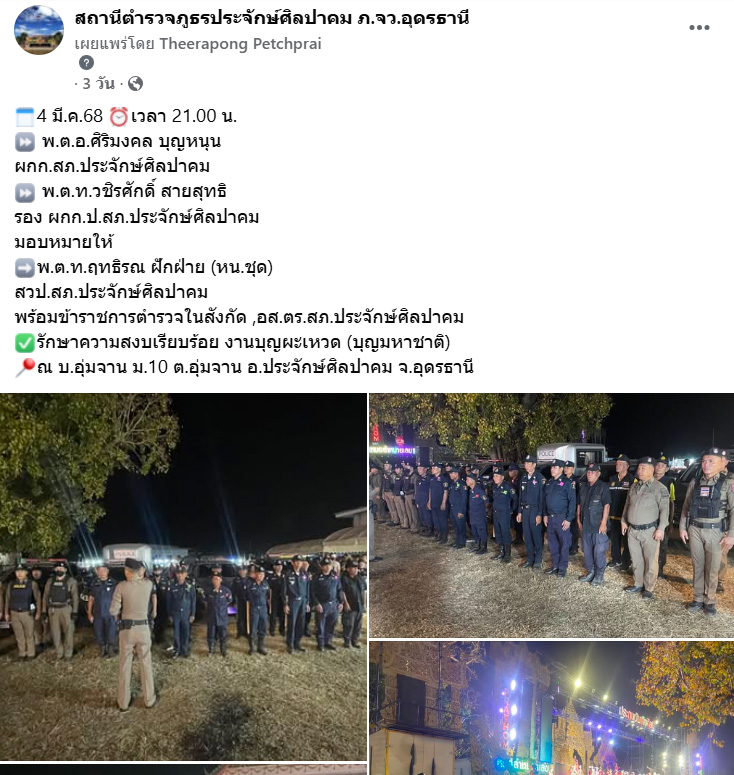Click the green checkmark emoji before รักษาความสงบเรียบร้อย
Screen dimensions: 734x775
pyautogui.click(x=25, y=344)
